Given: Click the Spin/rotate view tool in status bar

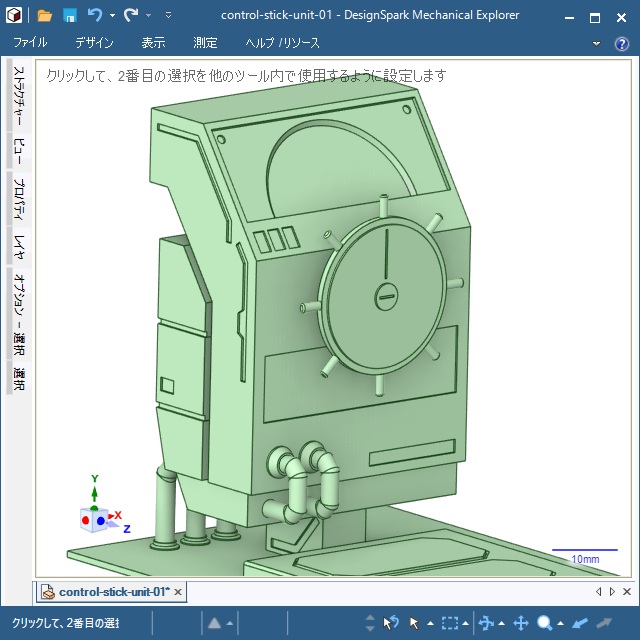Looking at the screenshot, I should (486, 623).
